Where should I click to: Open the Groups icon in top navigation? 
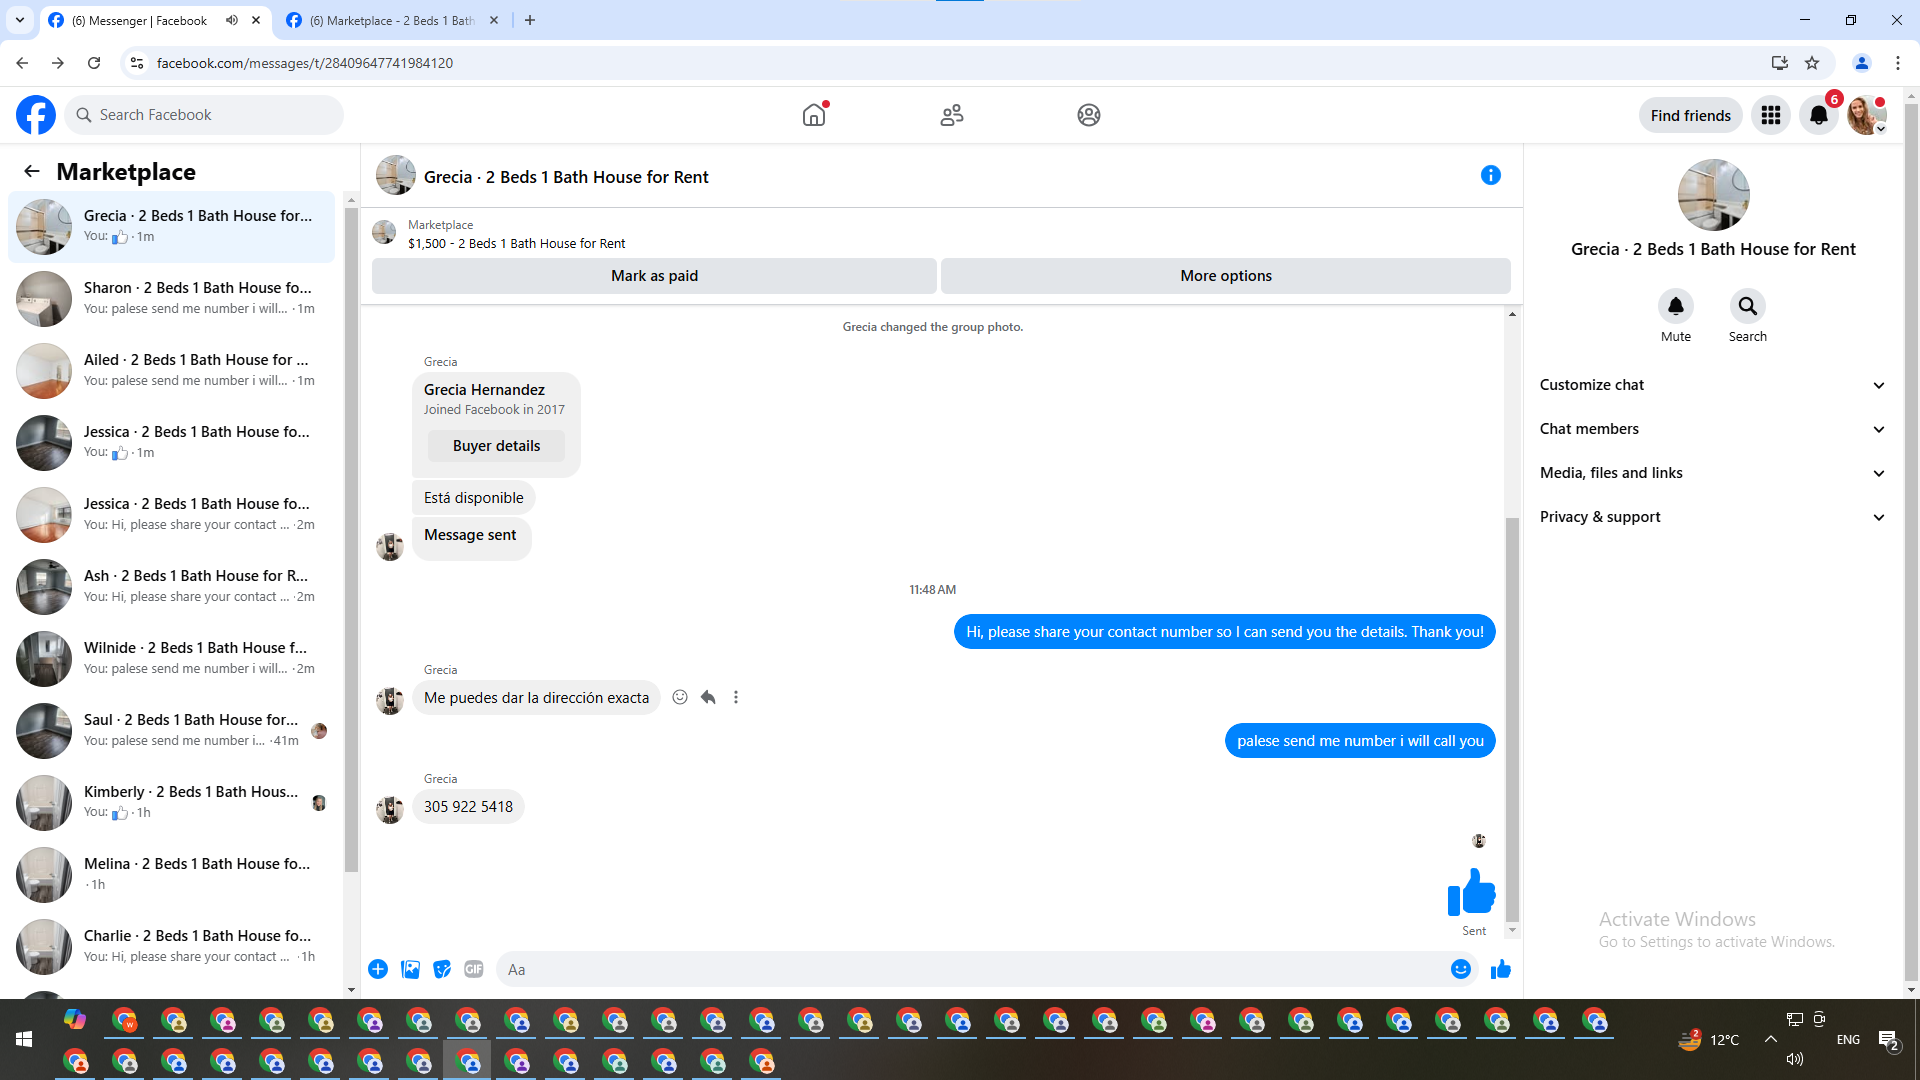click(x=1089, y=115)
